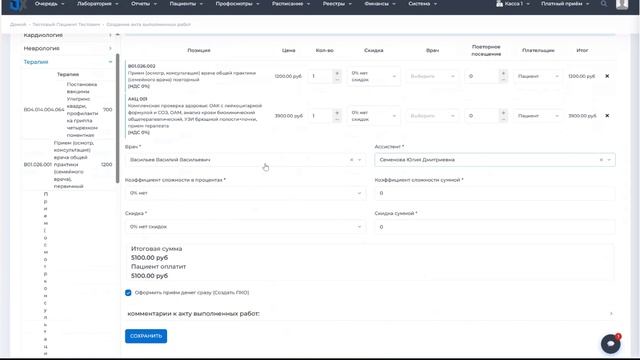Open the Финансы menu
The image size is (640, 360).
(380, 4)
